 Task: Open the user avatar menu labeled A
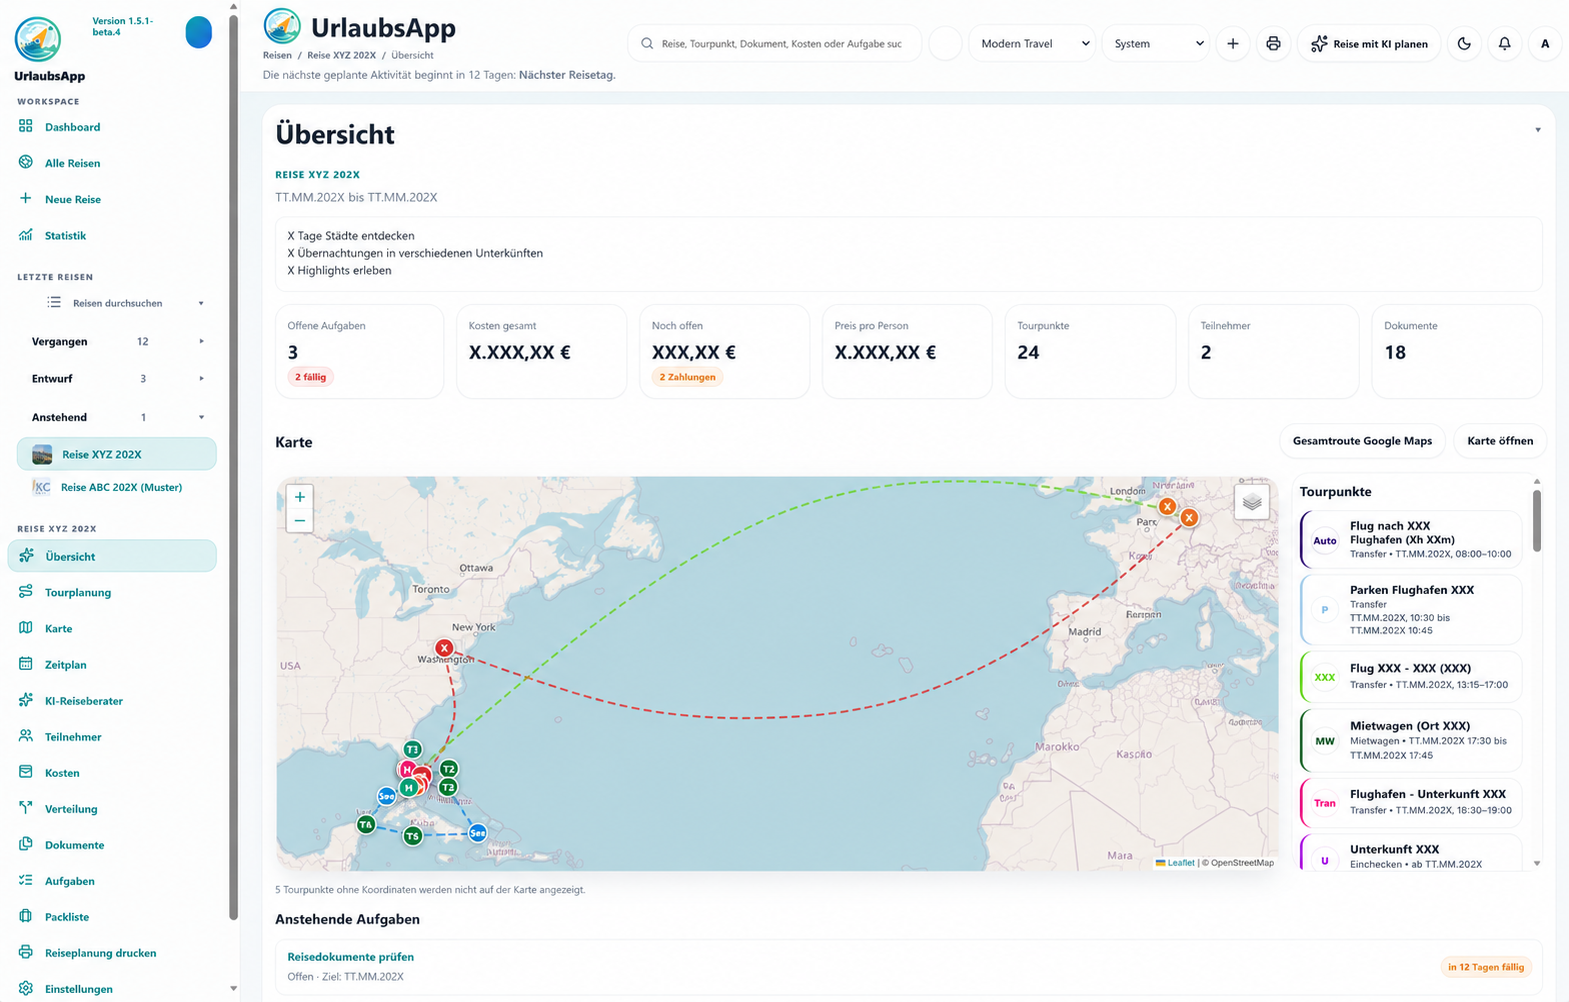point(1545,44)
